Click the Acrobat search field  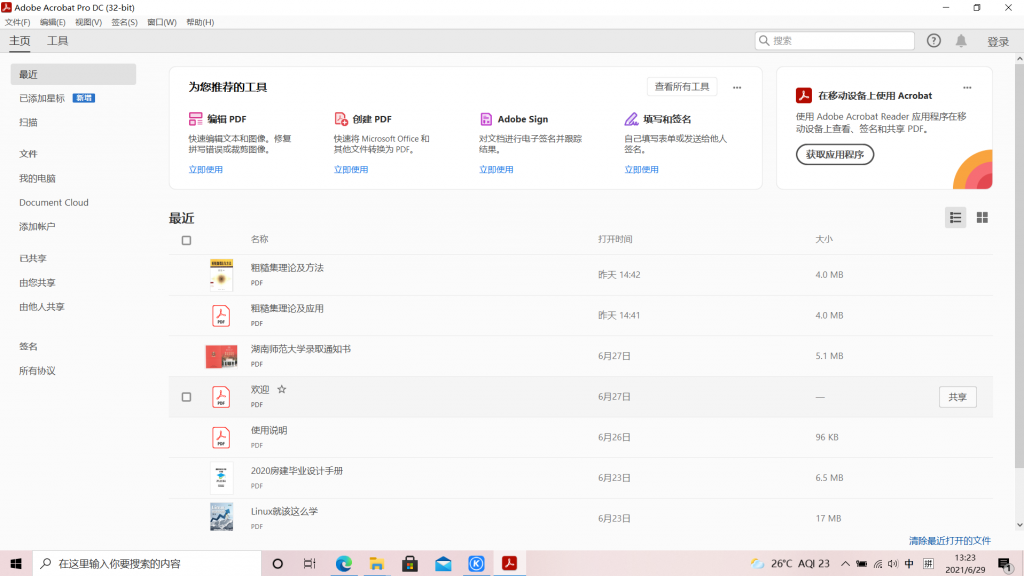coord(835,40)
